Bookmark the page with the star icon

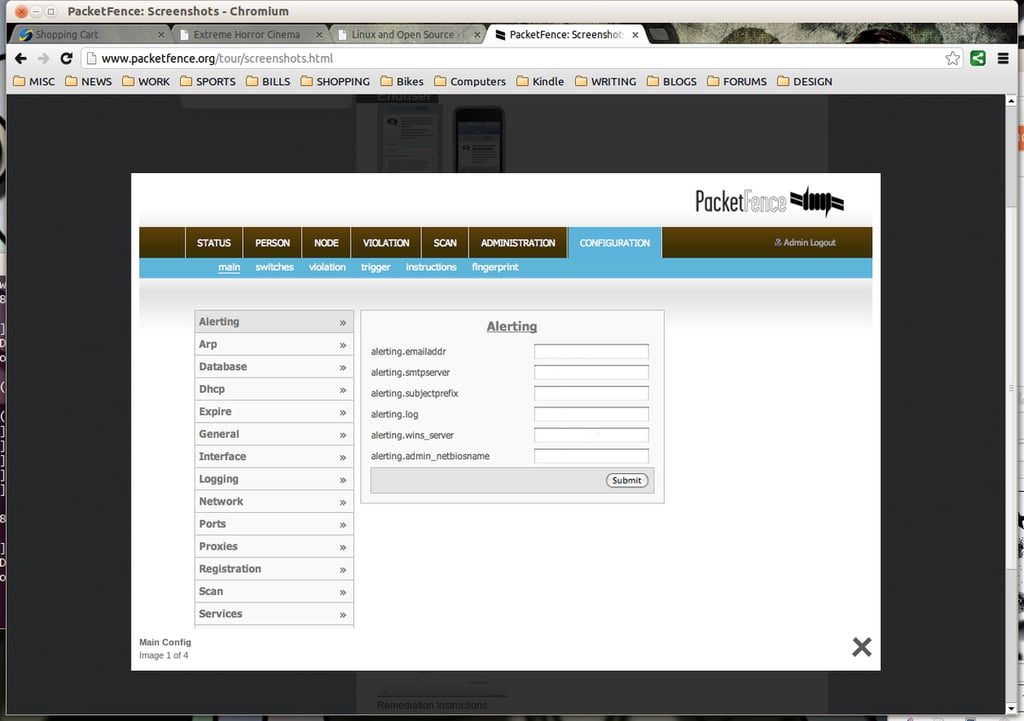[952, 58]
